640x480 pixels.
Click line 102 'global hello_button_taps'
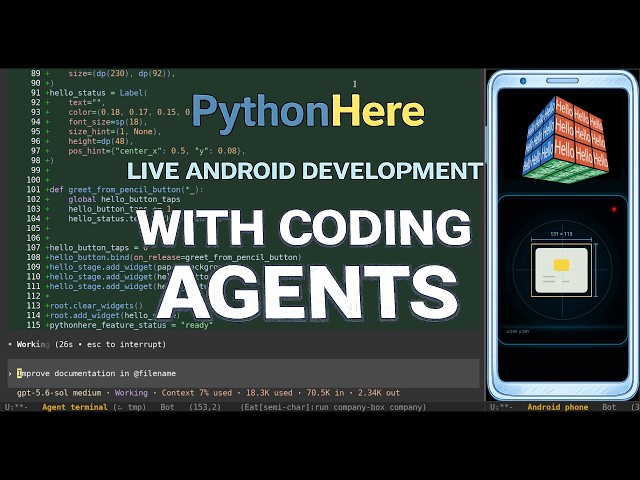click(124, 200)
